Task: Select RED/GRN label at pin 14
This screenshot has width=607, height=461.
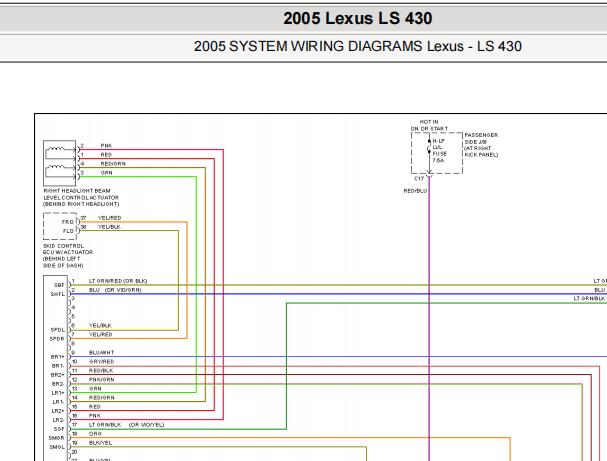Action: pos(101,398)
